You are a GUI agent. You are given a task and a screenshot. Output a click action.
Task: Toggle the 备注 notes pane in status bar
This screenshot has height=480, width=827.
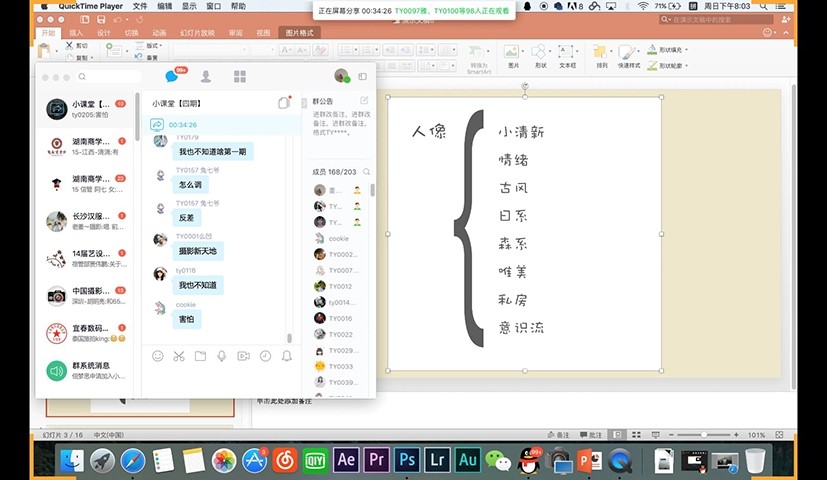pos(559,435)
